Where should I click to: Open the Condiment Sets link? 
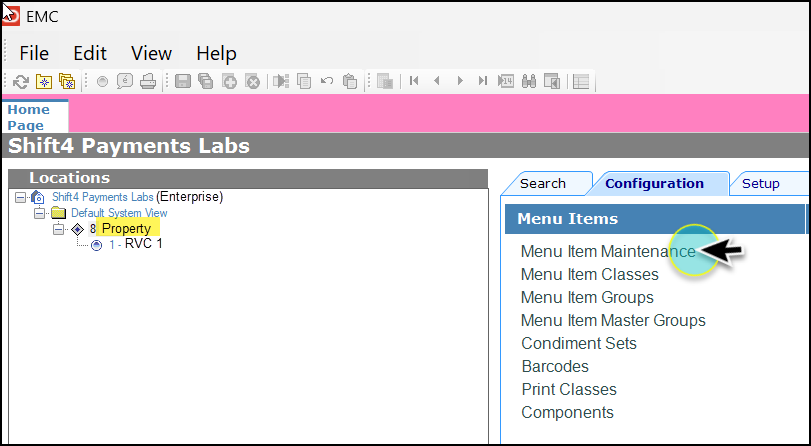pos(579,344)
